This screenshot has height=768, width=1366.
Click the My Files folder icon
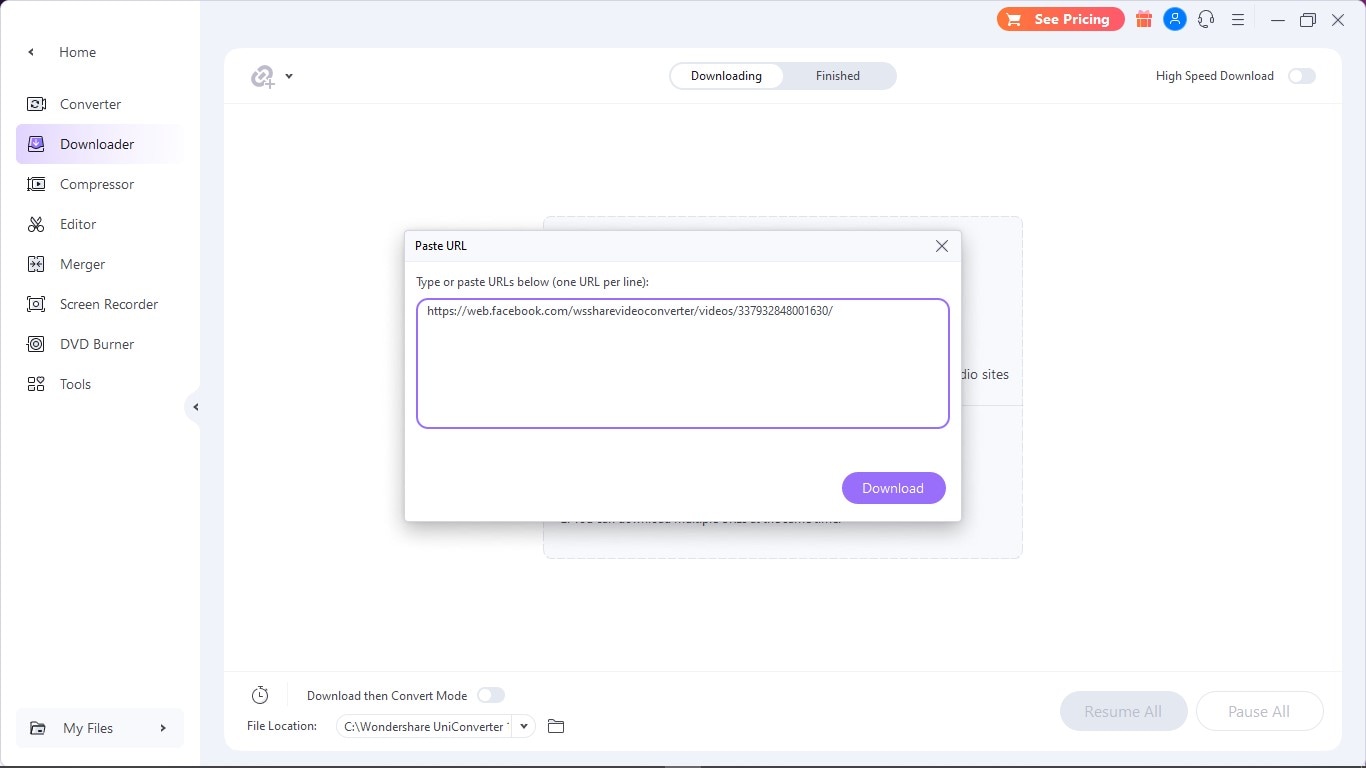click(38, 728)
